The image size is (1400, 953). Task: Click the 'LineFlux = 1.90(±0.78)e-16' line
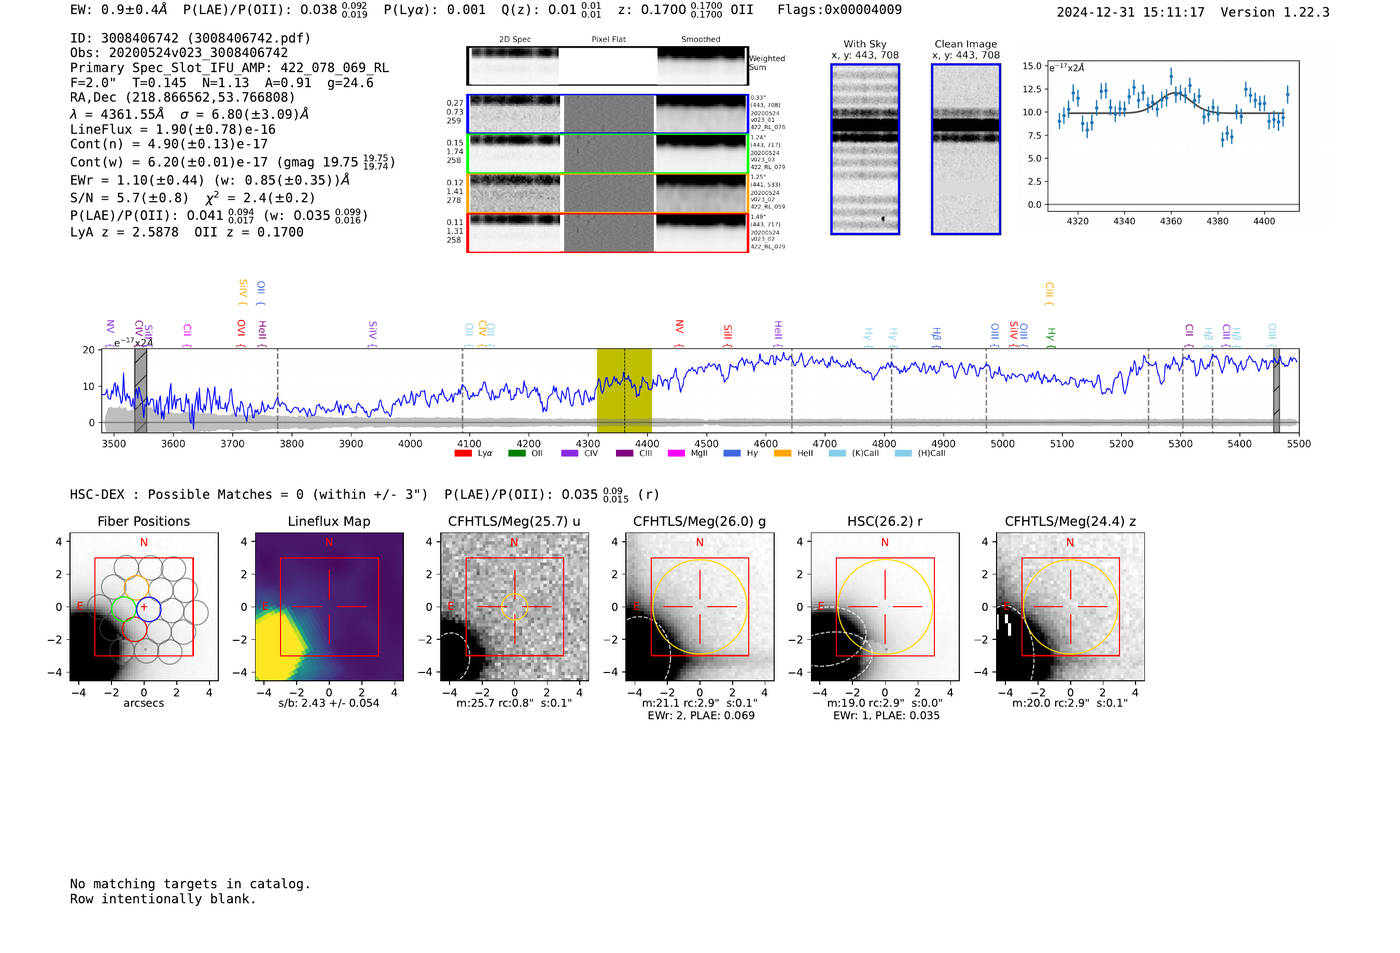pyautogui.click(x=173, y=129)
